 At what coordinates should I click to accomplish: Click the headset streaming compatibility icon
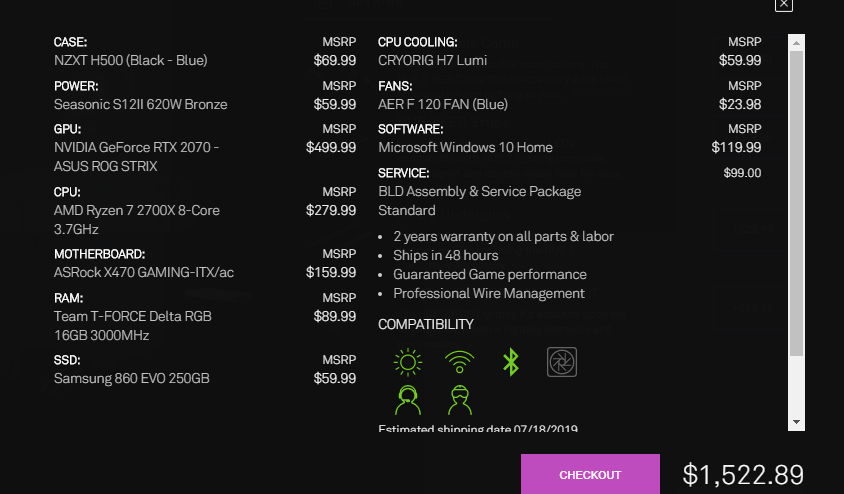point(407,400)
